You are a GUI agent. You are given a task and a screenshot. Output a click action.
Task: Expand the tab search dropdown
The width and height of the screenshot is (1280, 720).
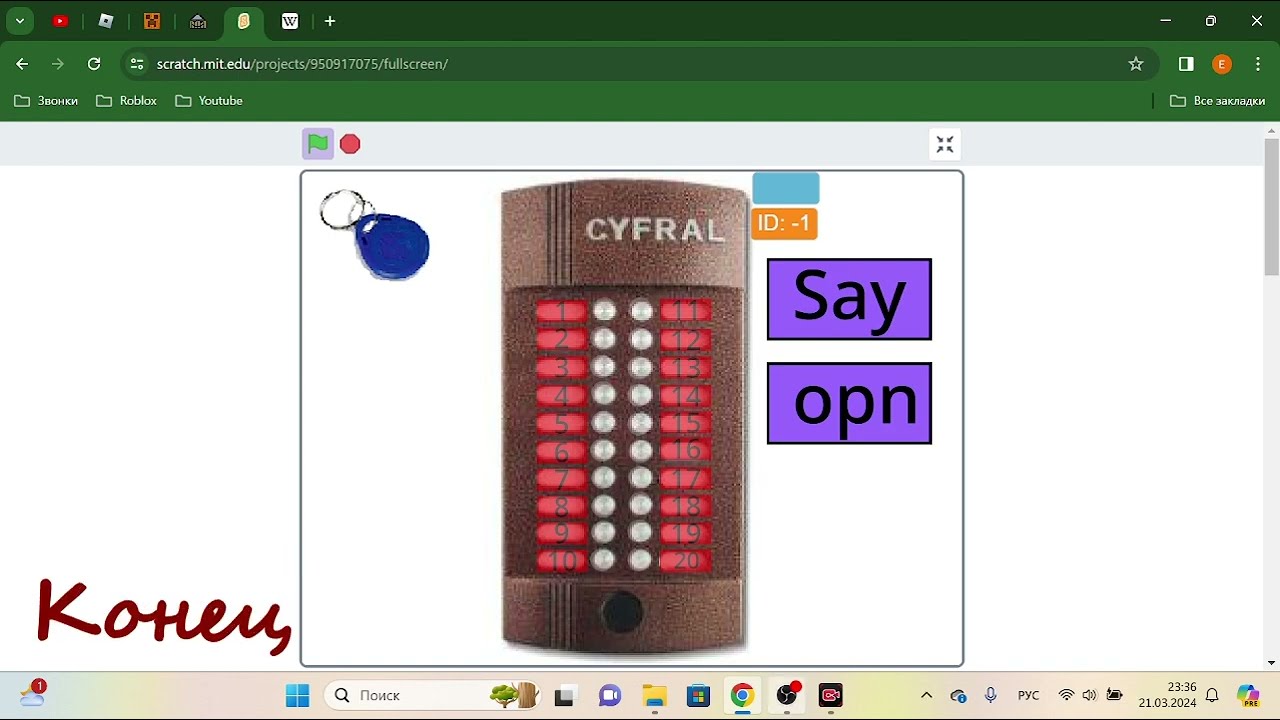pyautogui.click(x=19, y=21)
